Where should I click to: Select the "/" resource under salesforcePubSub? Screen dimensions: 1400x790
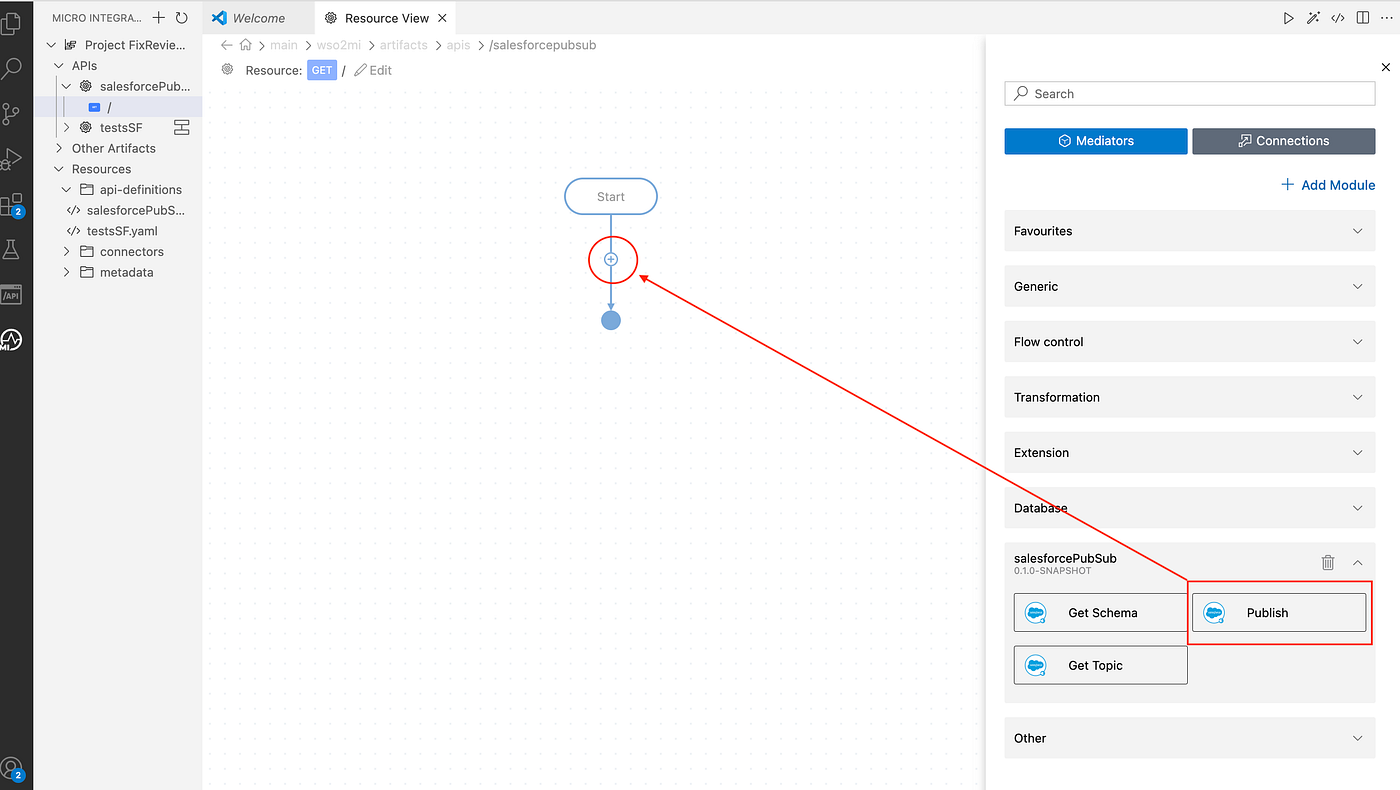click(117, 107)
